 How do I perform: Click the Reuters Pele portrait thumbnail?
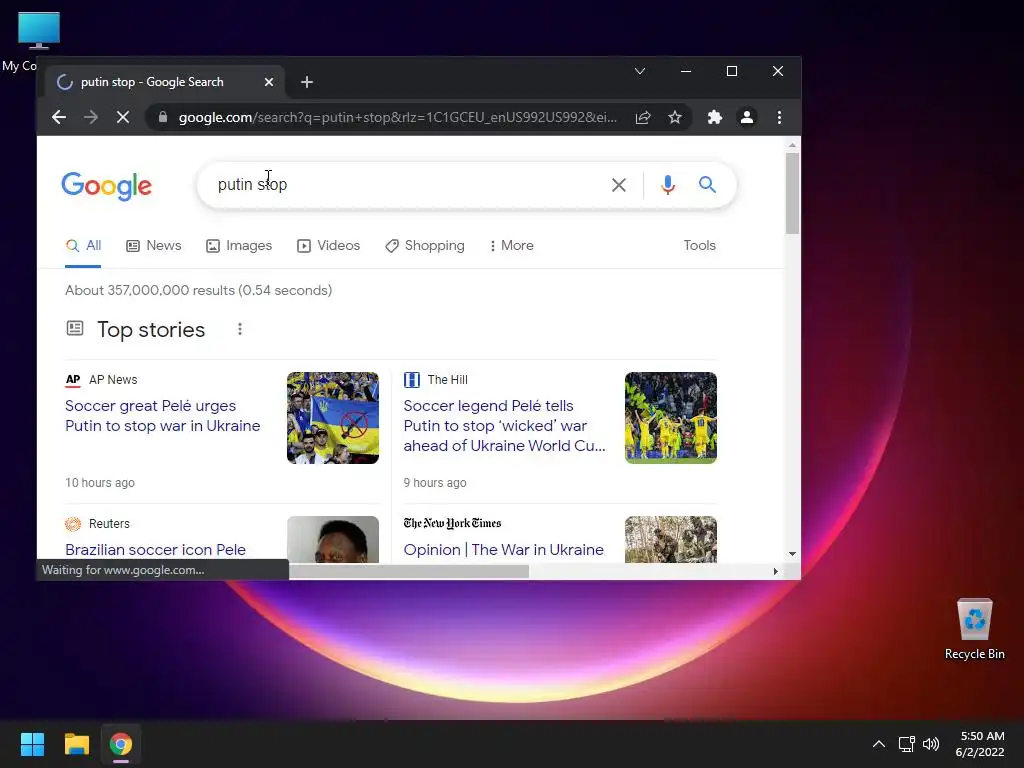(332, 539)
